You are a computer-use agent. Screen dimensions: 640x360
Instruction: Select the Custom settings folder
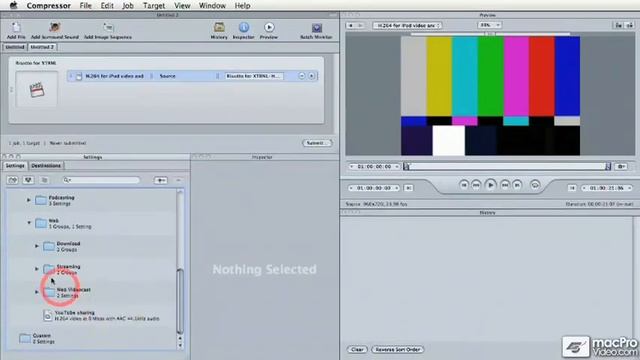(91, 338)
